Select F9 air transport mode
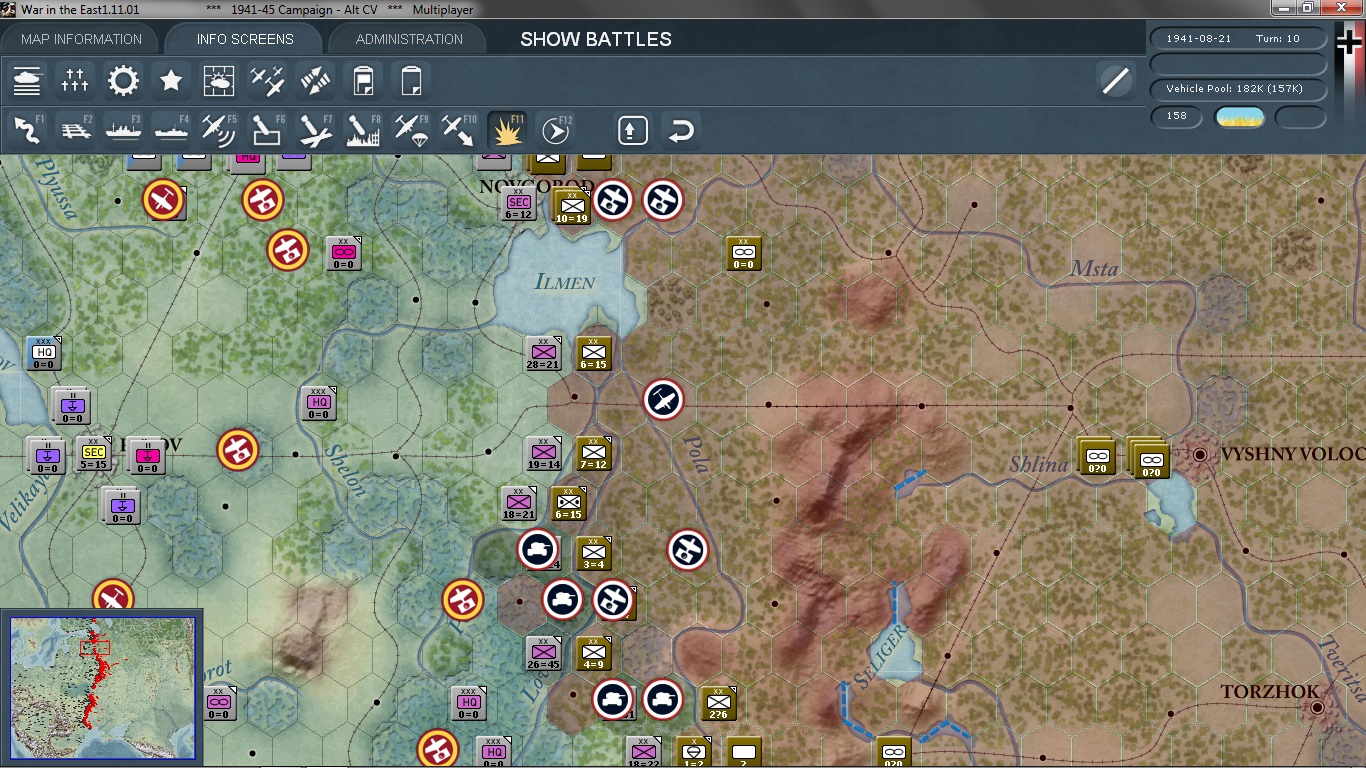The width and height of the screenshot is (1366, 768). [x=411, y=130]
